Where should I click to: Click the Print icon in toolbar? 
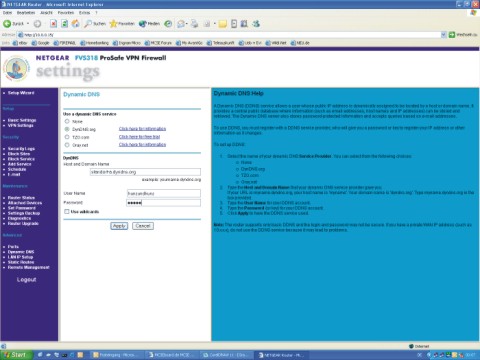tap(195, 24)
